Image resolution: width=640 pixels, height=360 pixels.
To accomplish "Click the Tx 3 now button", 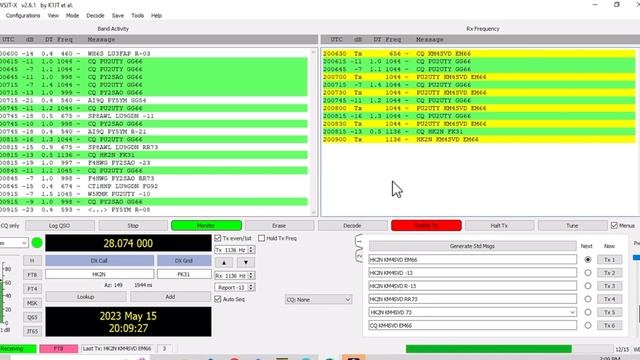I will click(609, 286).
